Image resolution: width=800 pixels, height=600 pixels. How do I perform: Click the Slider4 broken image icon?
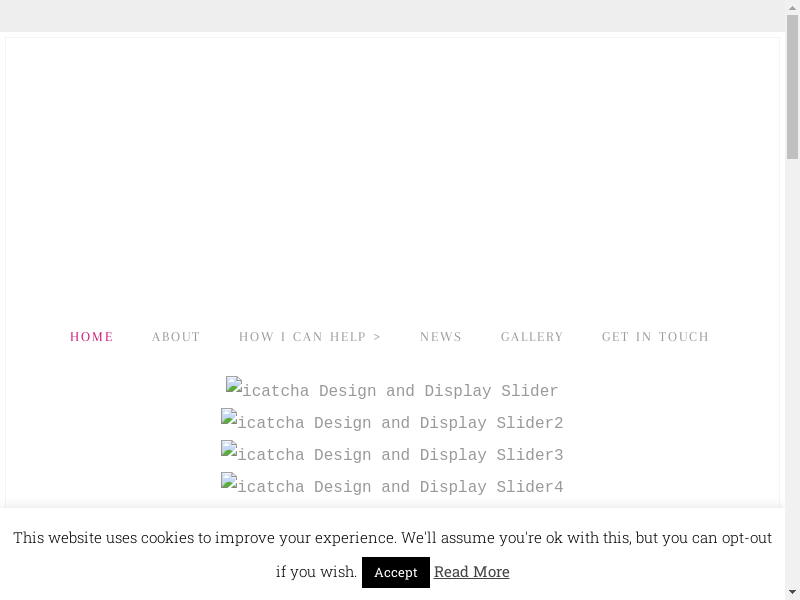(229, 481)
